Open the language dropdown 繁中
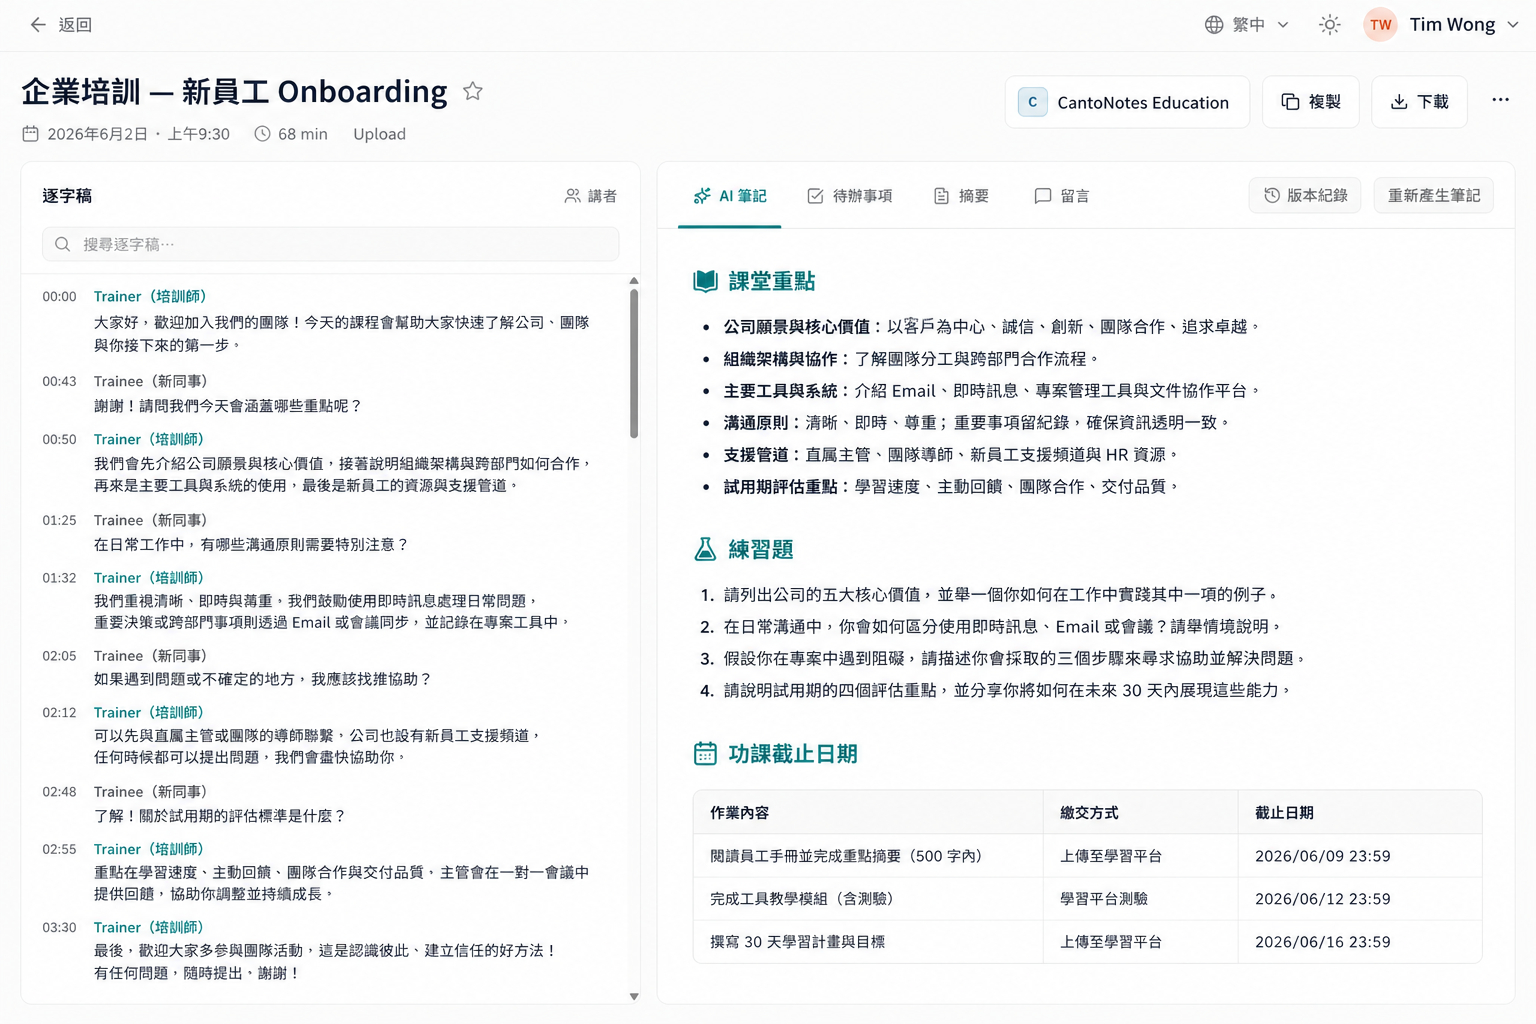The image size is (1536, 1024). (x=1247, y=25)
